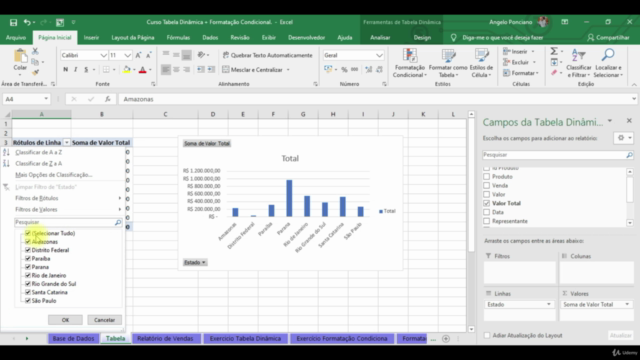
Task: Uncheck Rio de Janeiro filter item
Action: click(28, 276)
